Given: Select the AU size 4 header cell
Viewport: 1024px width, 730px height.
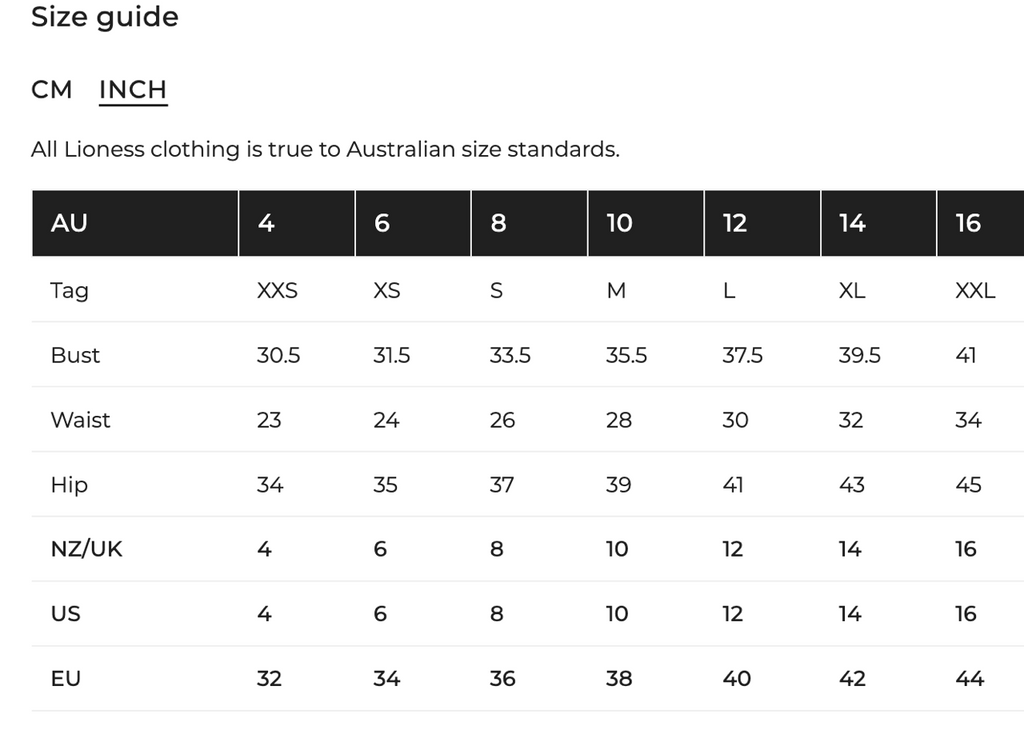Looking at the screenshot, I should (x=297, y=223).
